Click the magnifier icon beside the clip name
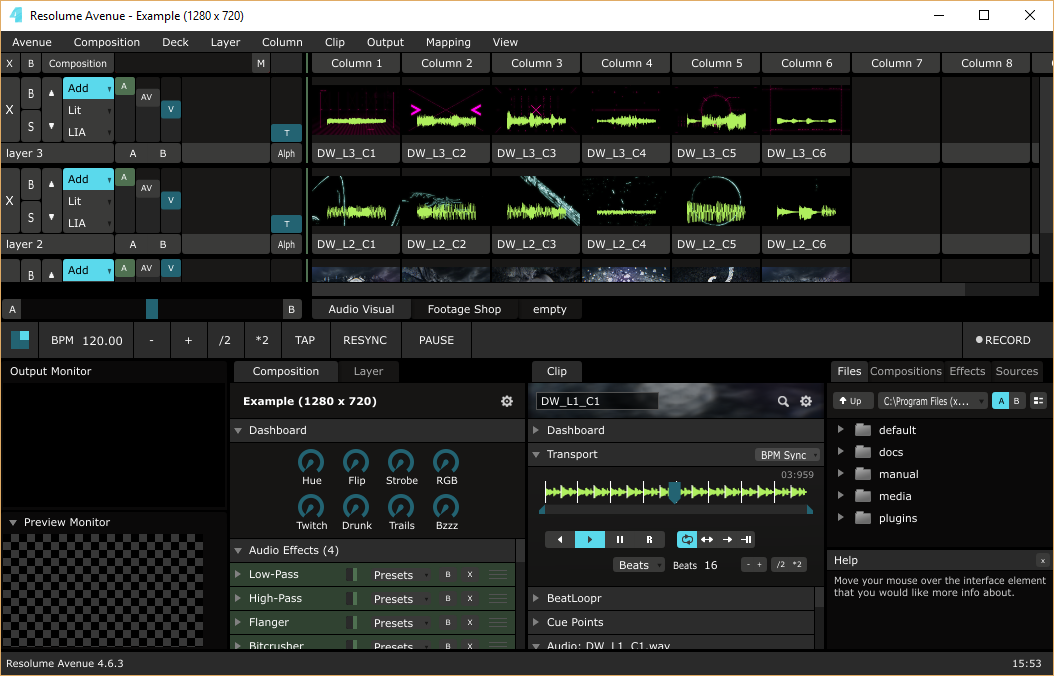The width and height of the screenshot is (1054, 676). pos(783,401)
